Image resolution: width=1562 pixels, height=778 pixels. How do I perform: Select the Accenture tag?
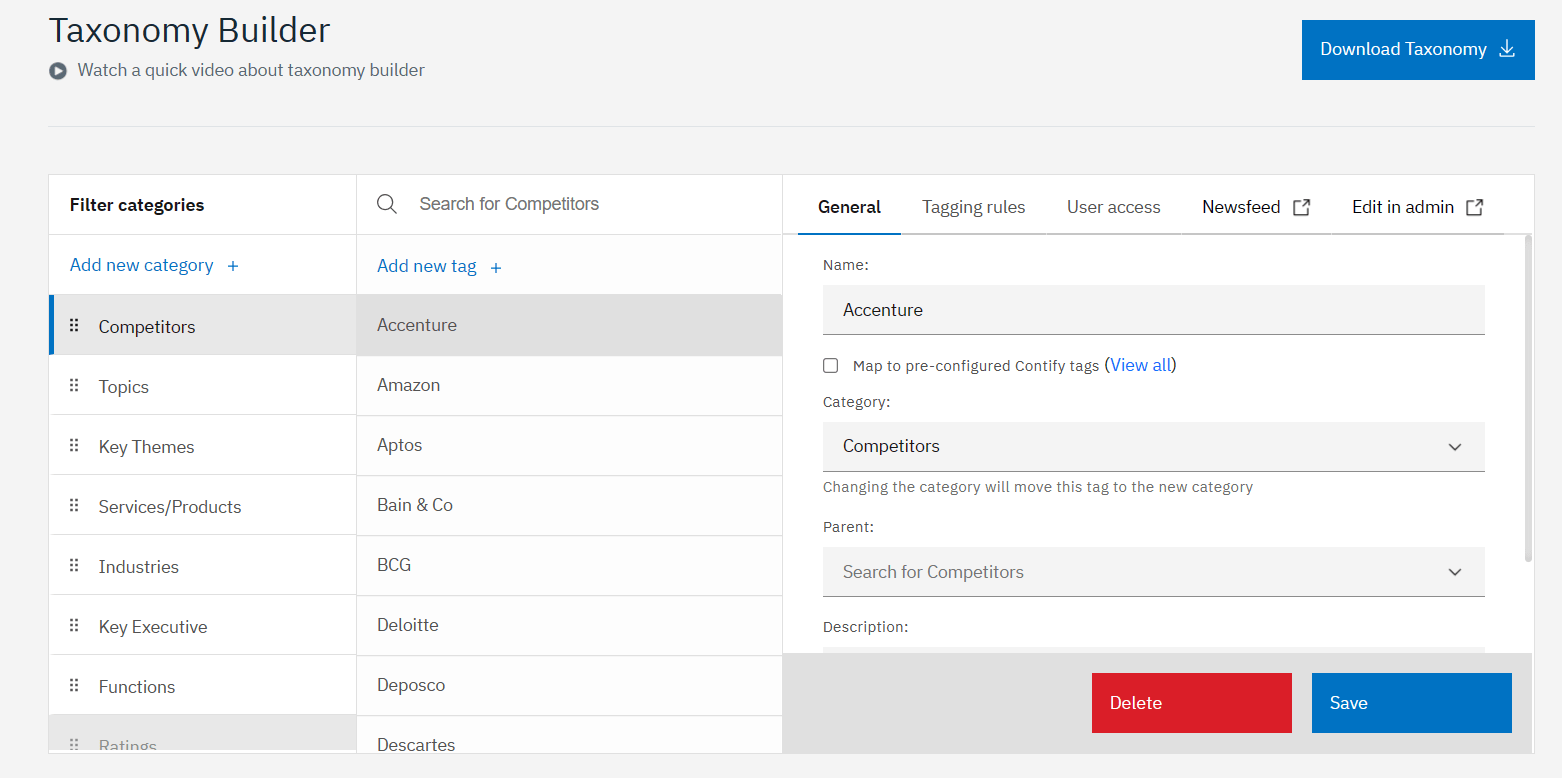coord(569,325)
